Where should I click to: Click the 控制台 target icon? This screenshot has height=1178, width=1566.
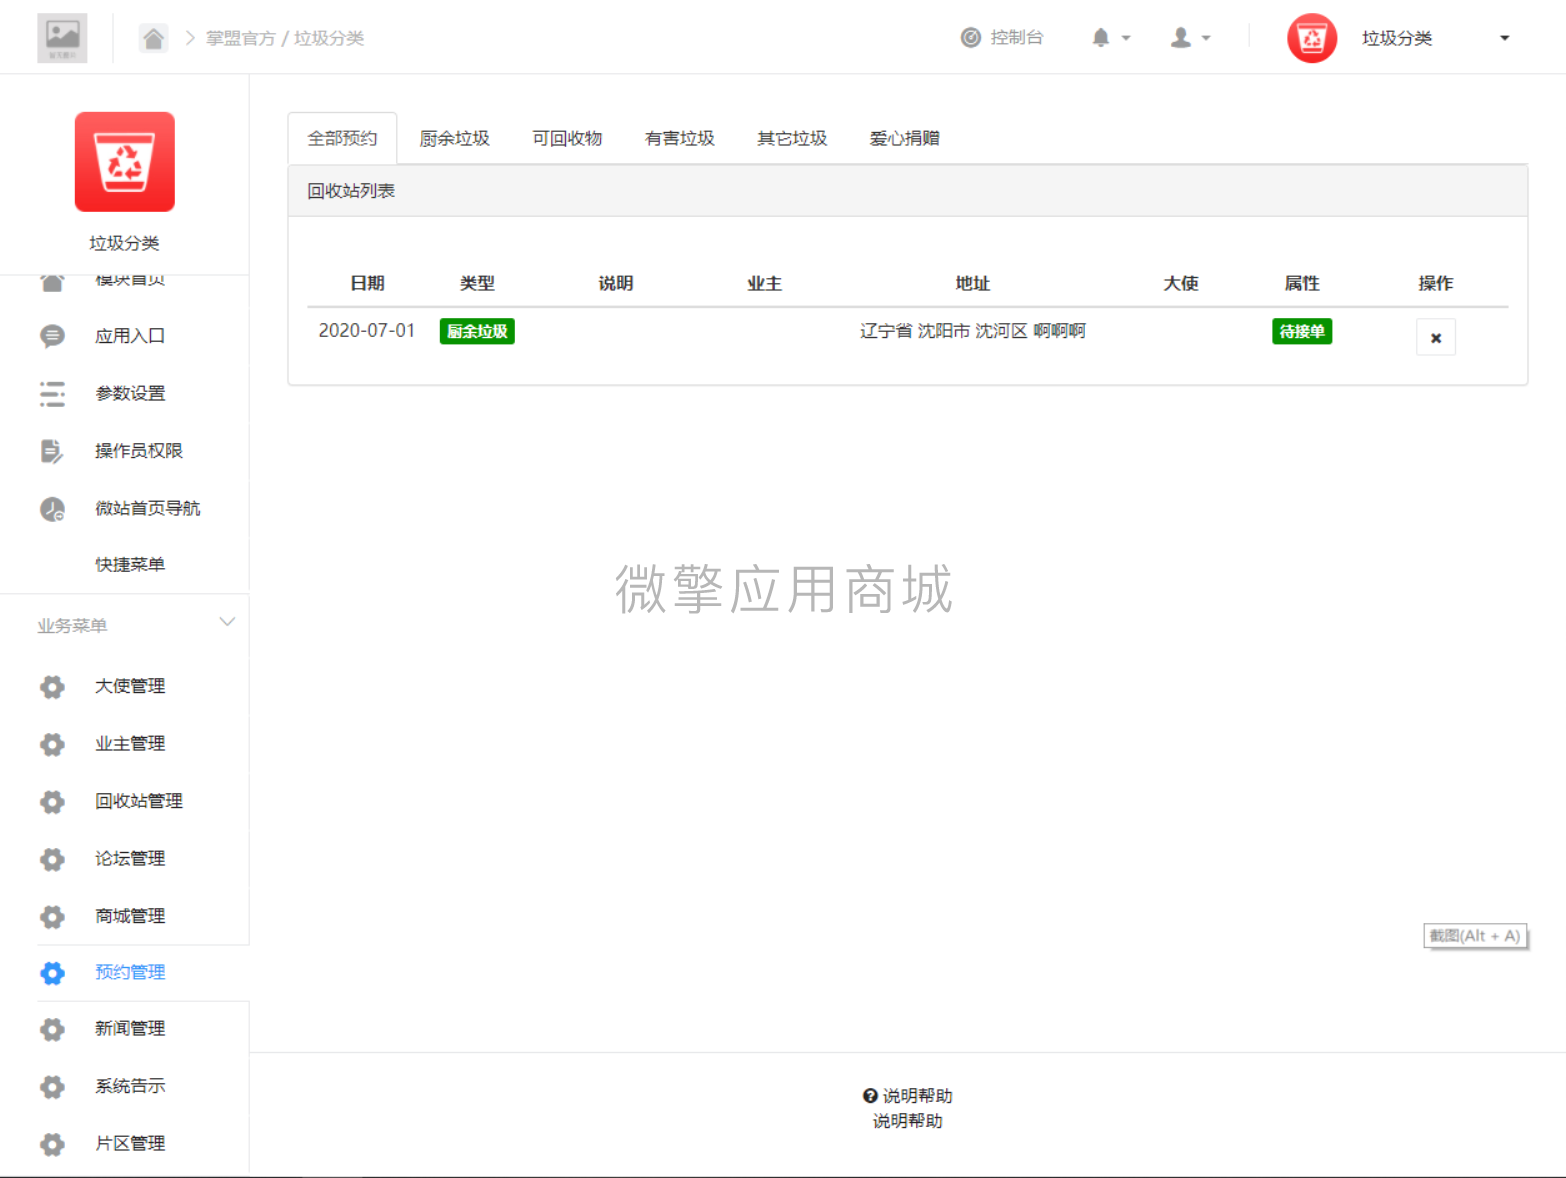coord(970,38)
